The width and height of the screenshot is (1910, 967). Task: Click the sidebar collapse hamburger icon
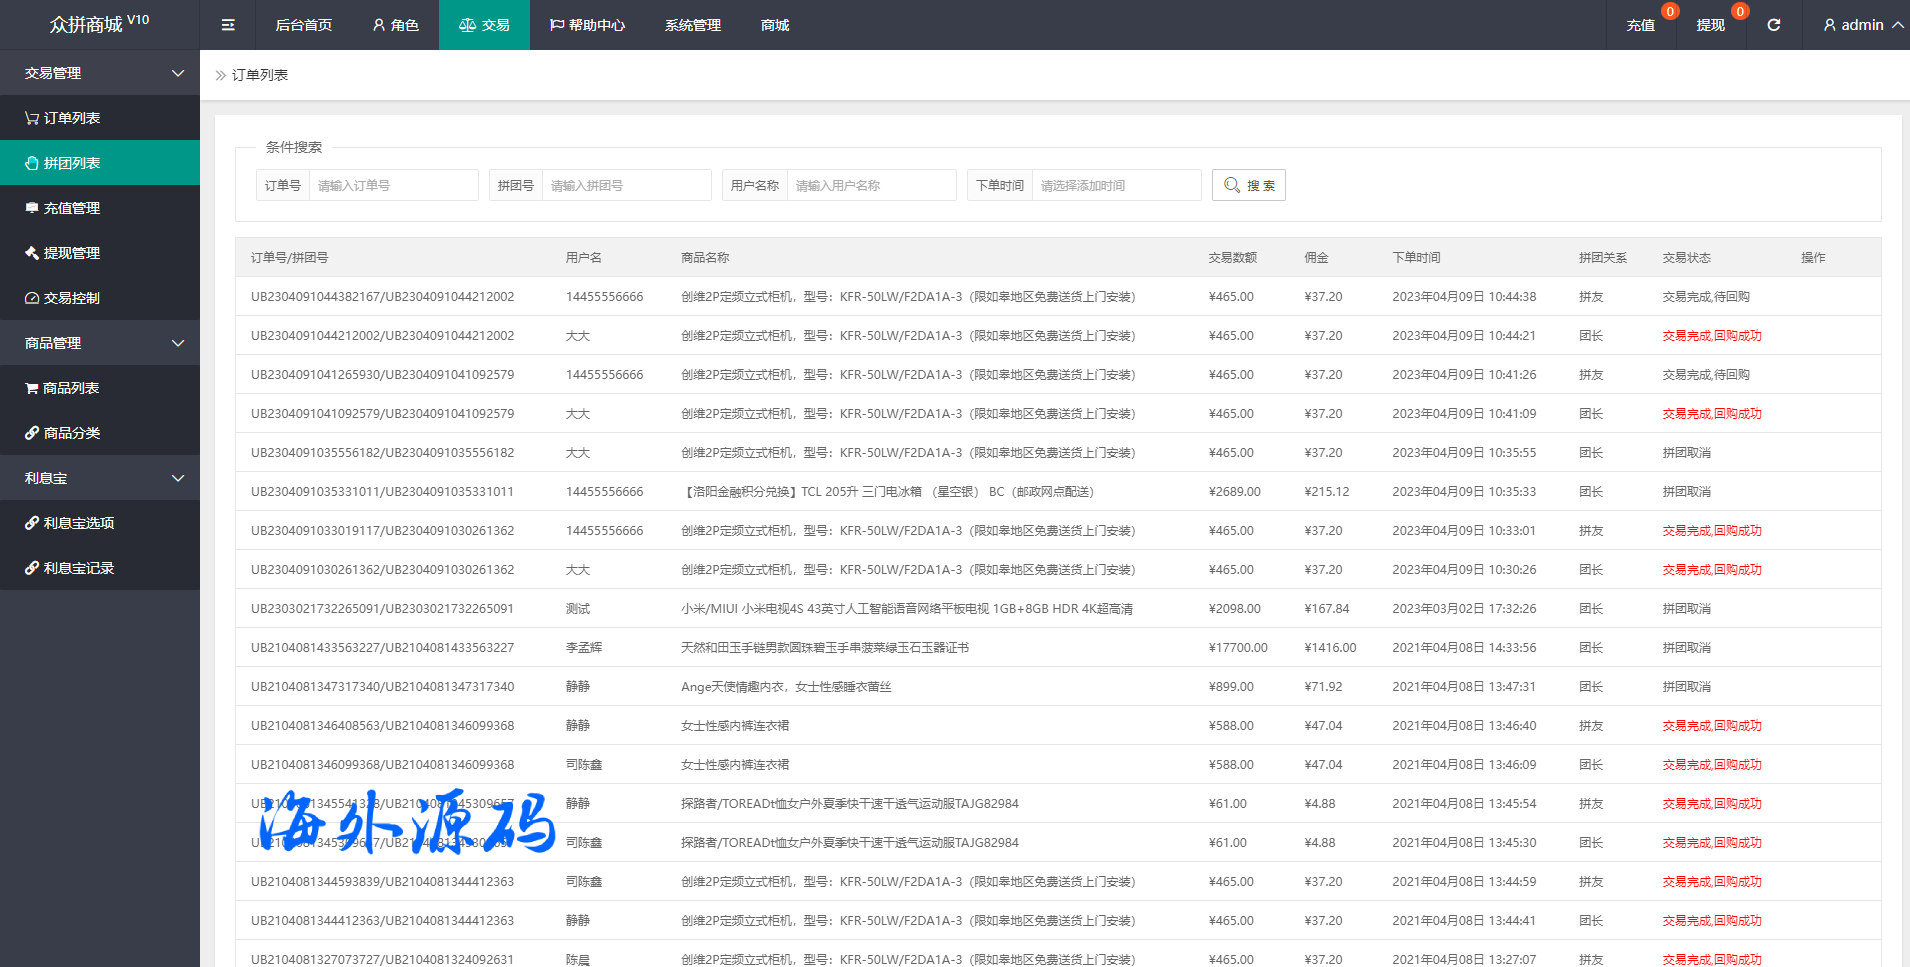click(228, 25)
